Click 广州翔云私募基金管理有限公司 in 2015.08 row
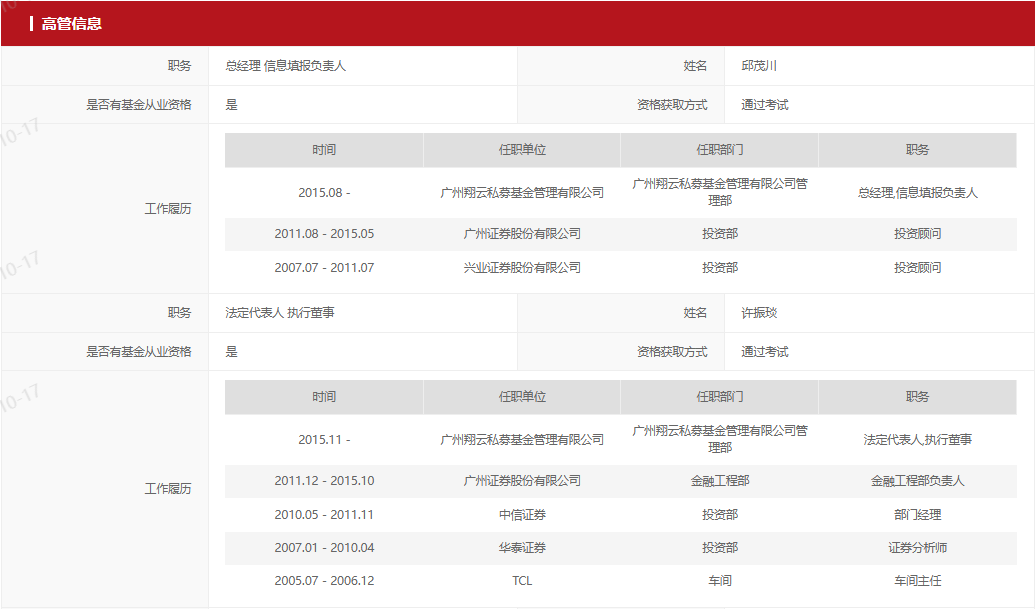 pyautogui.click(x=522, y=193)
